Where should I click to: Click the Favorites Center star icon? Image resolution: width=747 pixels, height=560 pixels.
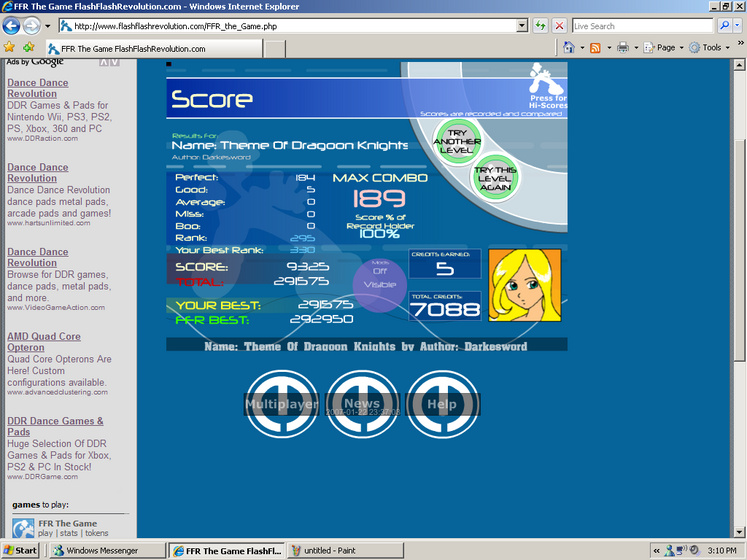(10, 47)
